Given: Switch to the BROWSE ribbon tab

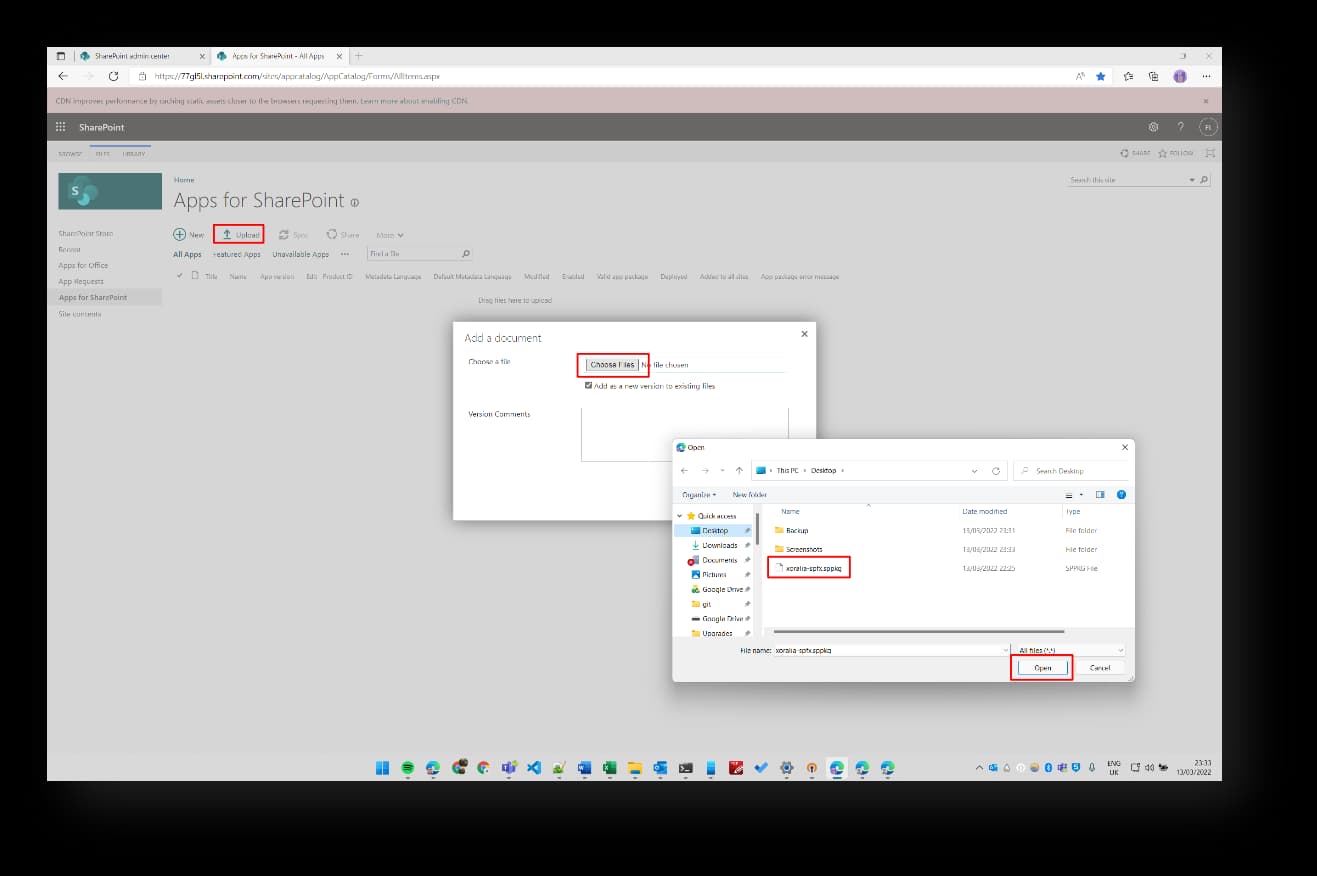Looking at the screenshot, I should click(x=70, y=153).
